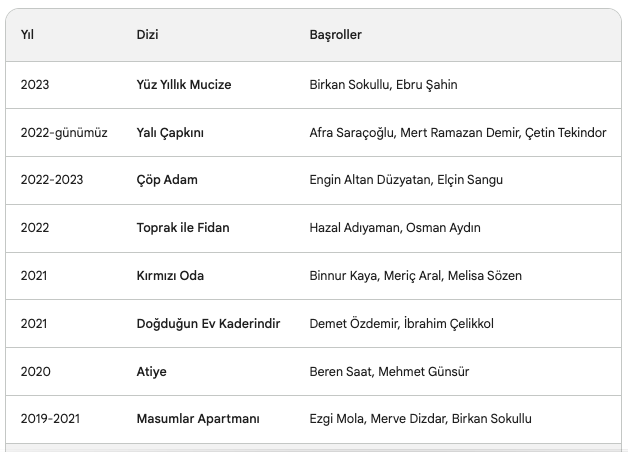This screenshot has height=452, width=628.
Task: Click the Hazal Adıyaman, Osman Aydın cell
Action: (x=394, y=228)
